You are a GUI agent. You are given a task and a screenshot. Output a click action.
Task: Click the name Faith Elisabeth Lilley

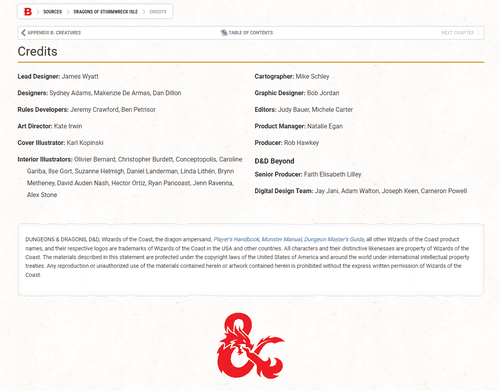tap(333, 174)
